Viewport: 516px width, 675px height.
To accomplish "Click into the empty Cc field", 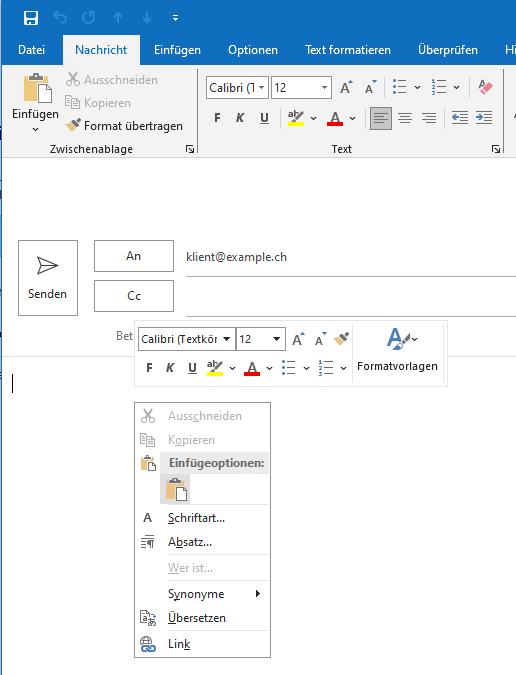I will 351,297.
